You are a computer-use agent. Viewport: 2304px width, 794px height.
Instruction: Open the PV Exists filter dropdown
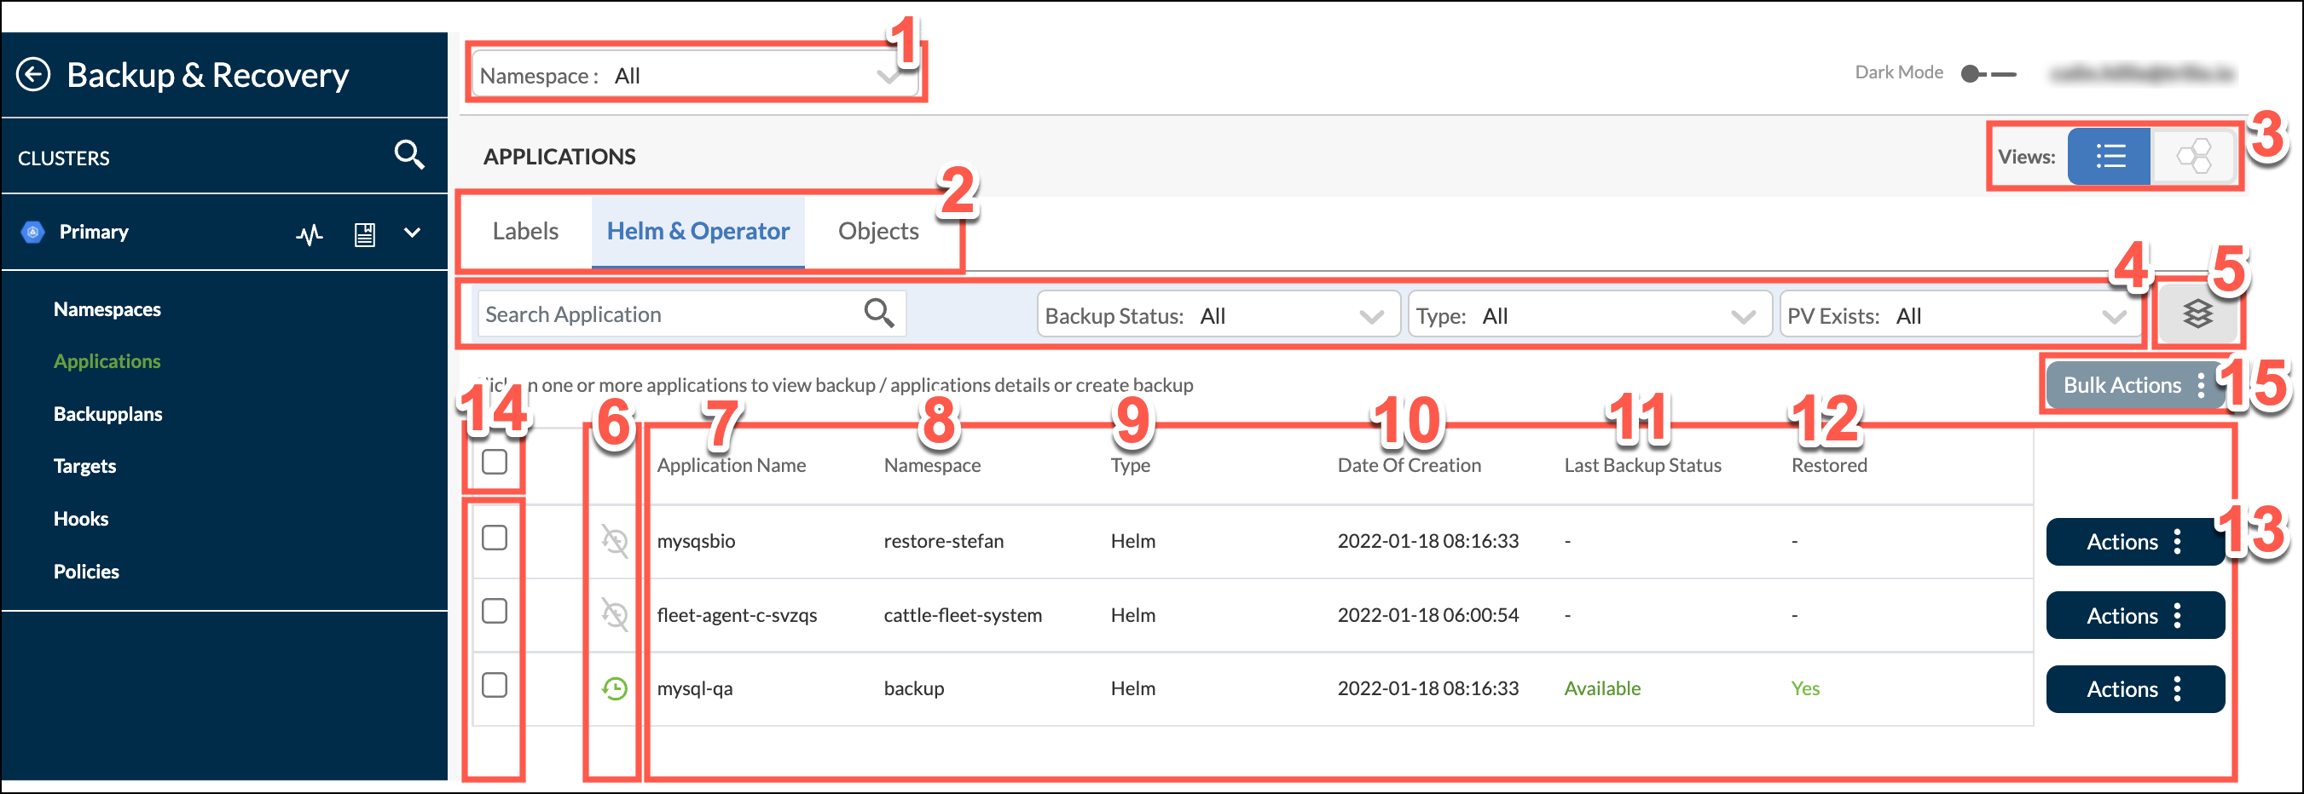point(1958,316)
